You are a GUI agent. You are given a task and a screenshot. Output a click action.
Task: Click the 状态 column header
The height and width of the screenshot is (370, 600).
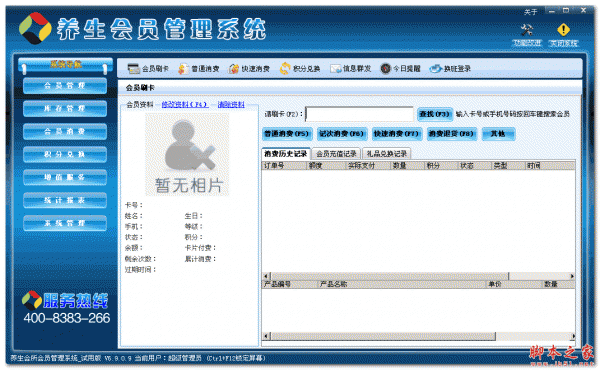point(475,166)
